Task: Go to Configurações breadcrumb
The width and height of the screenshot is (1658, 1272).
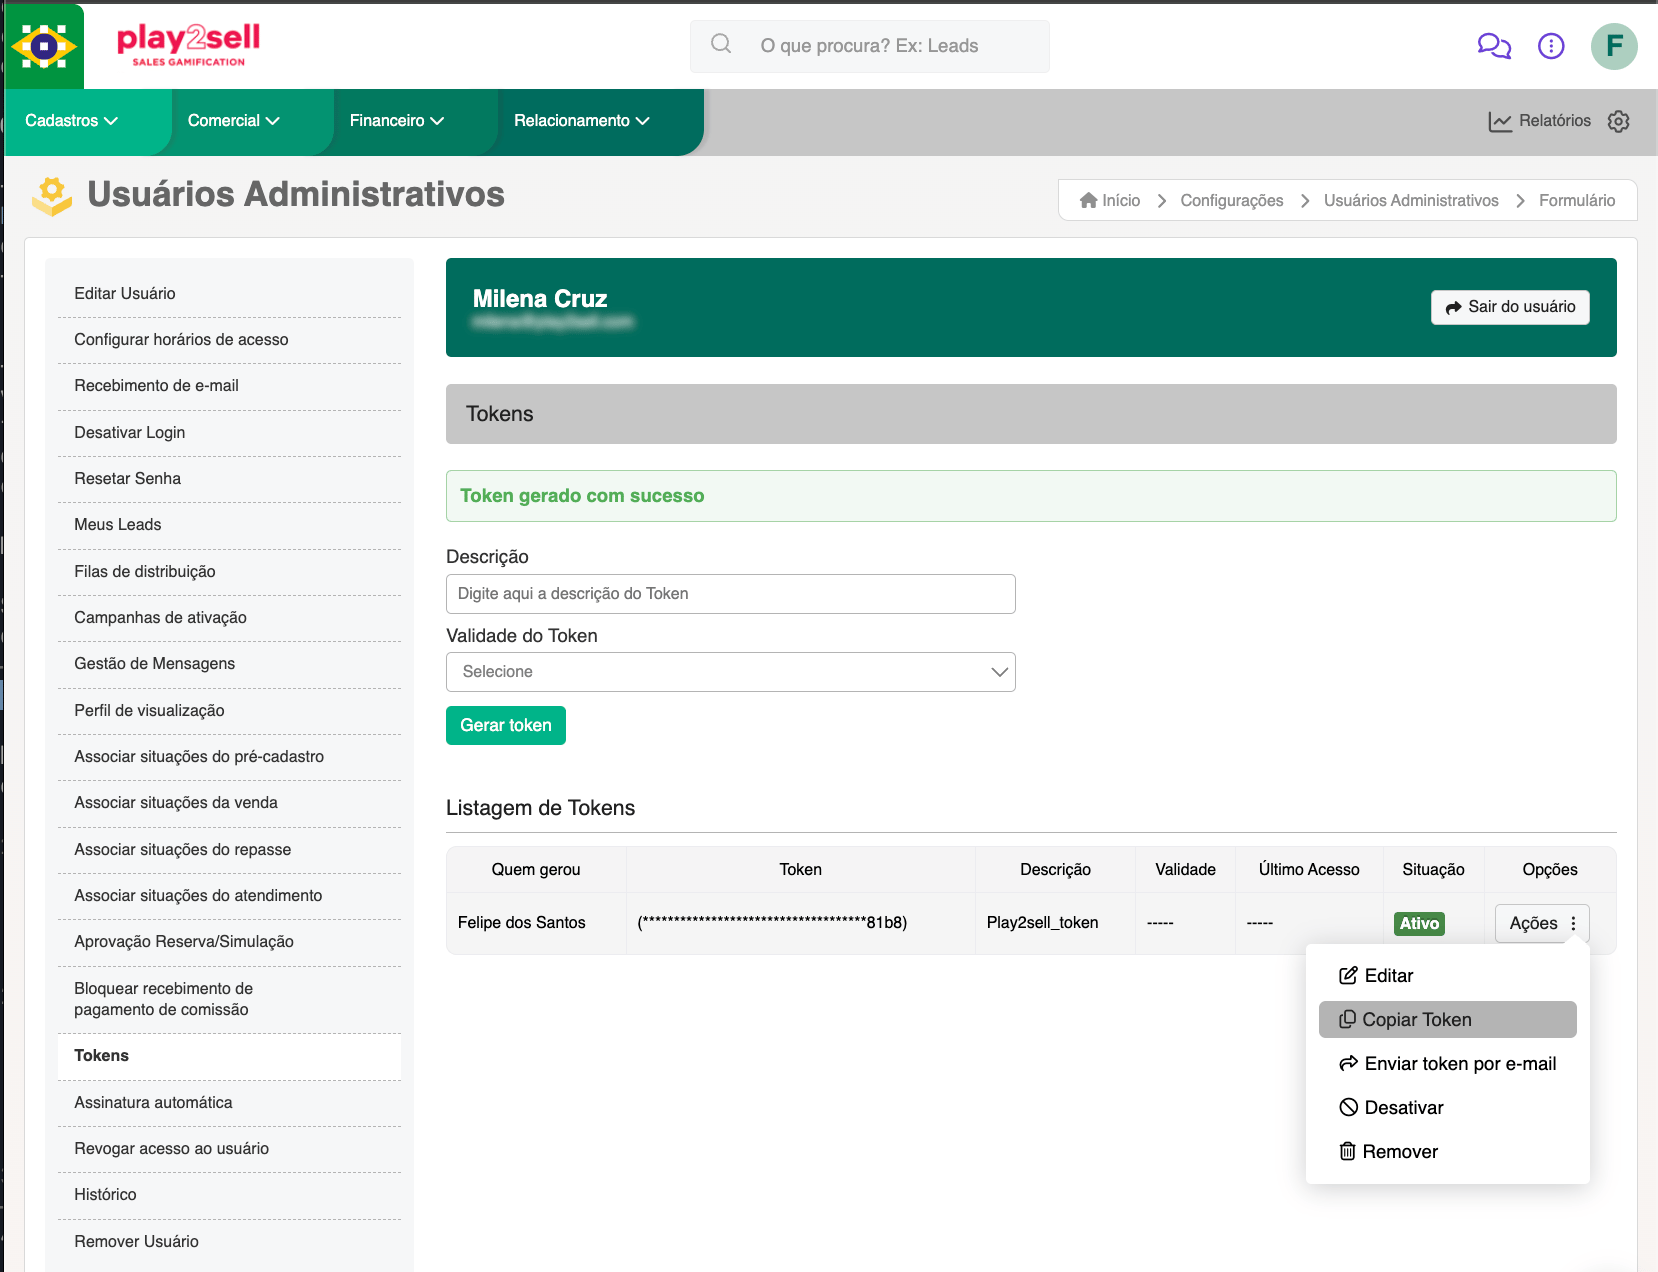Action: (1232, 200)
